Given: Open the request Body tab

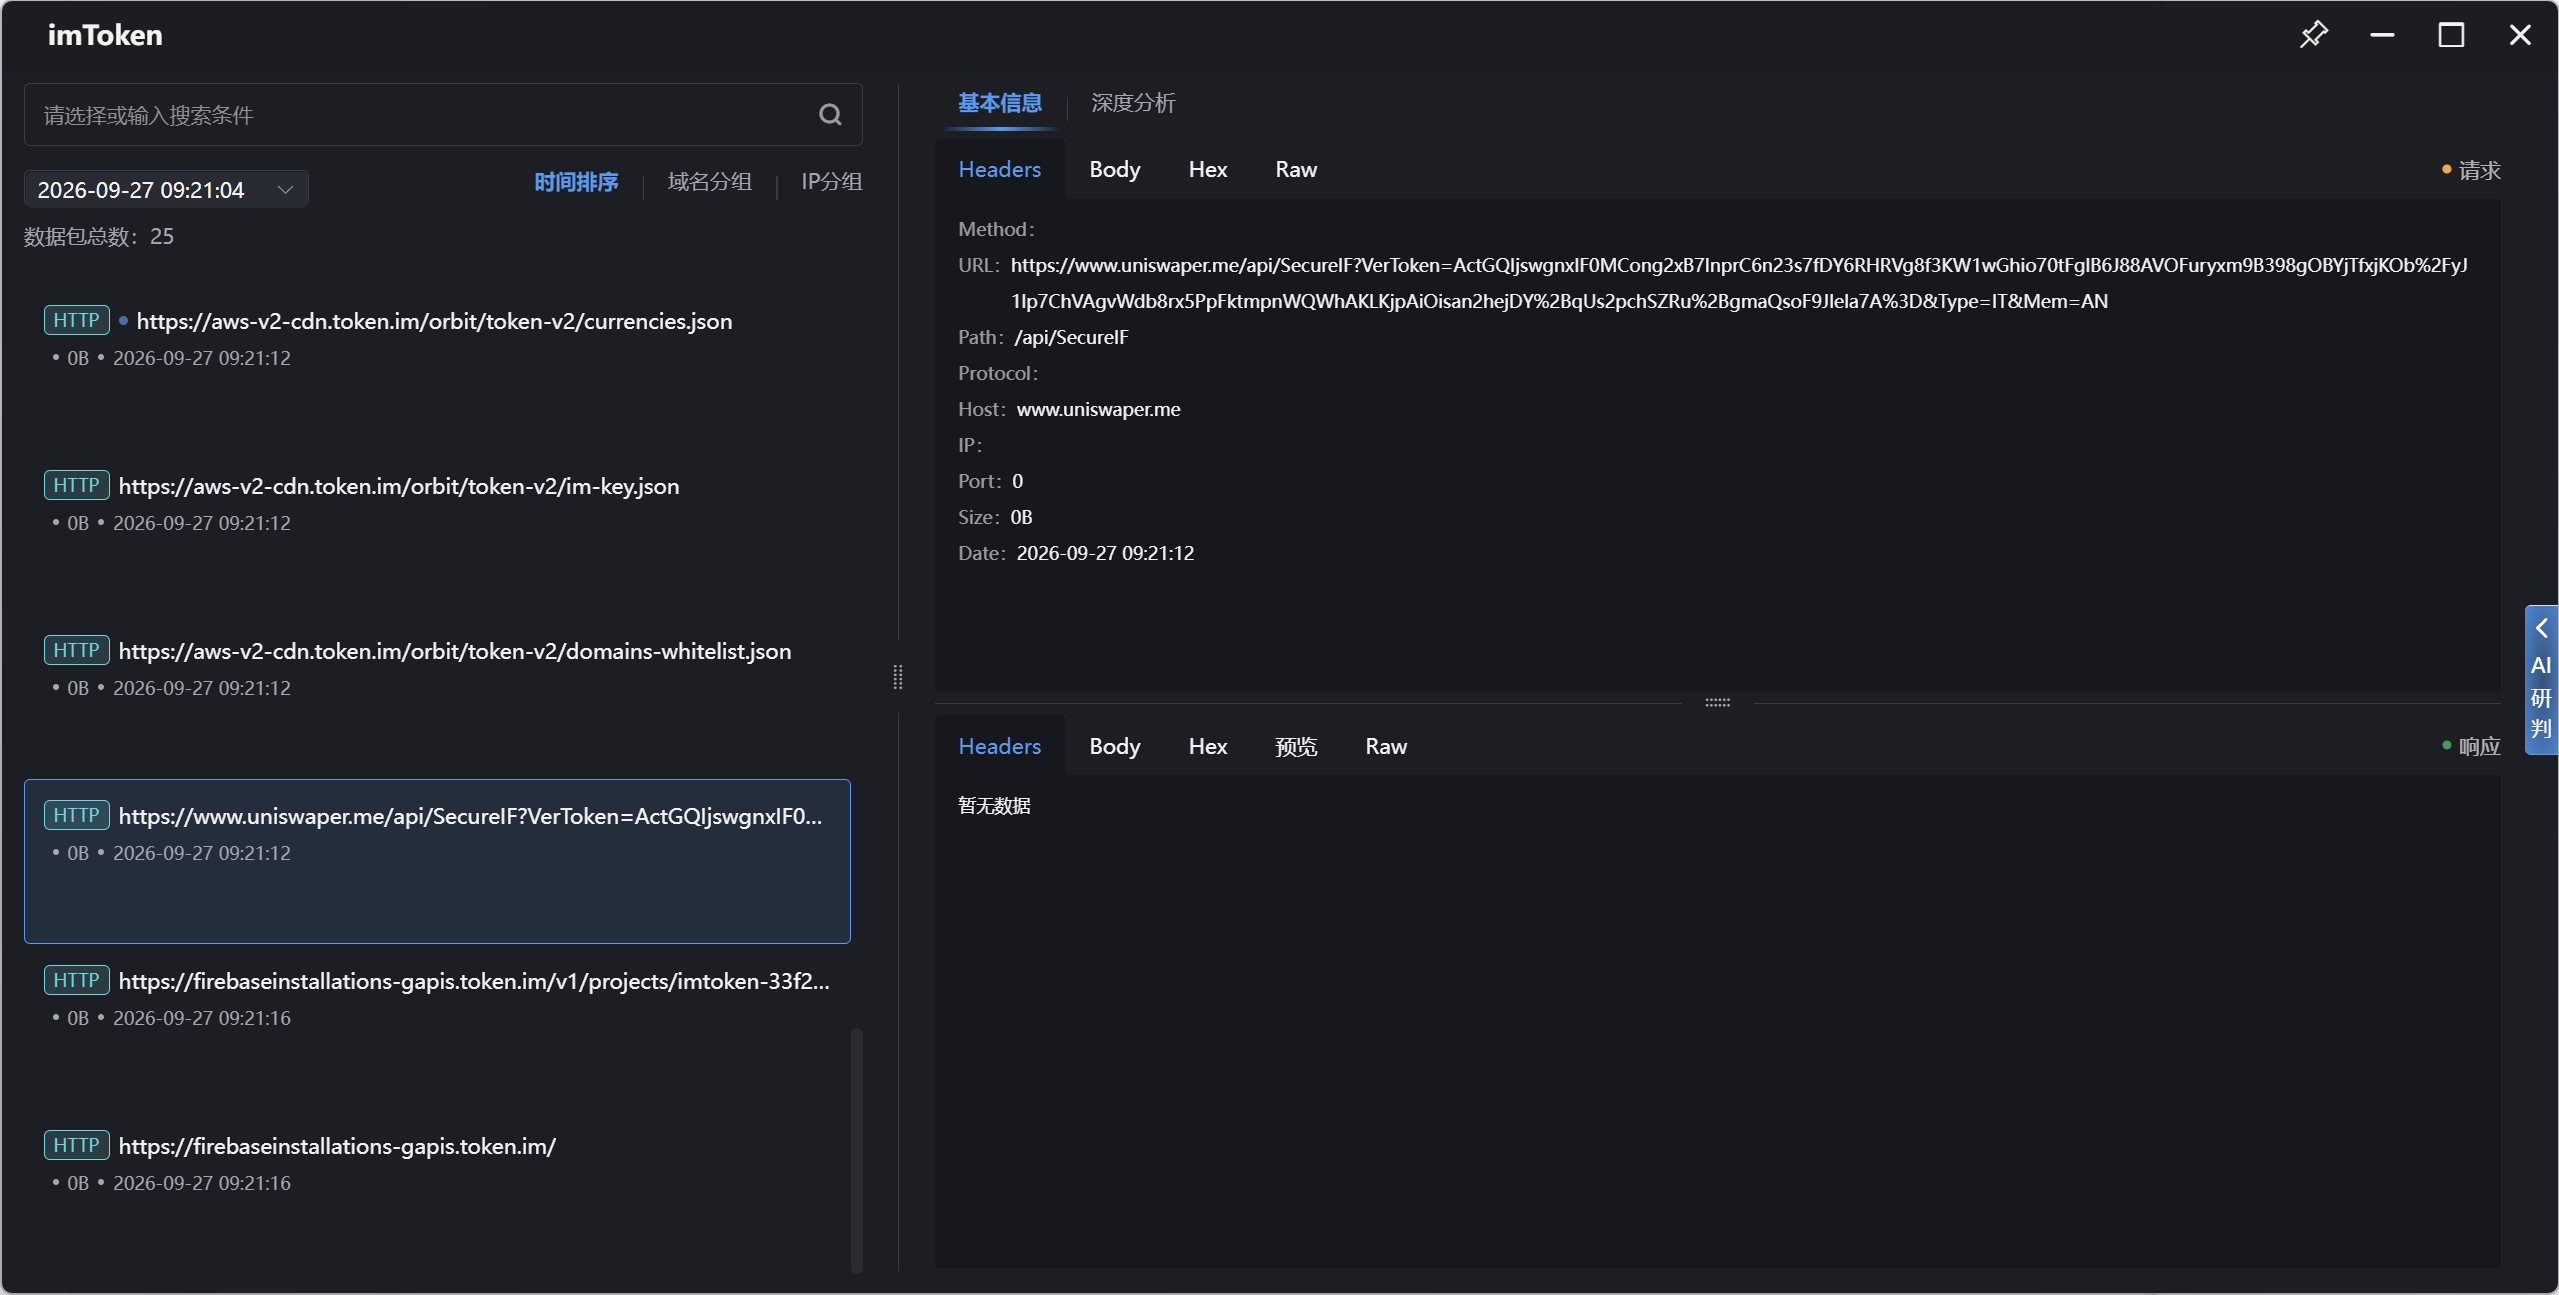Looking at the screenshot, I should (1115, 169).
